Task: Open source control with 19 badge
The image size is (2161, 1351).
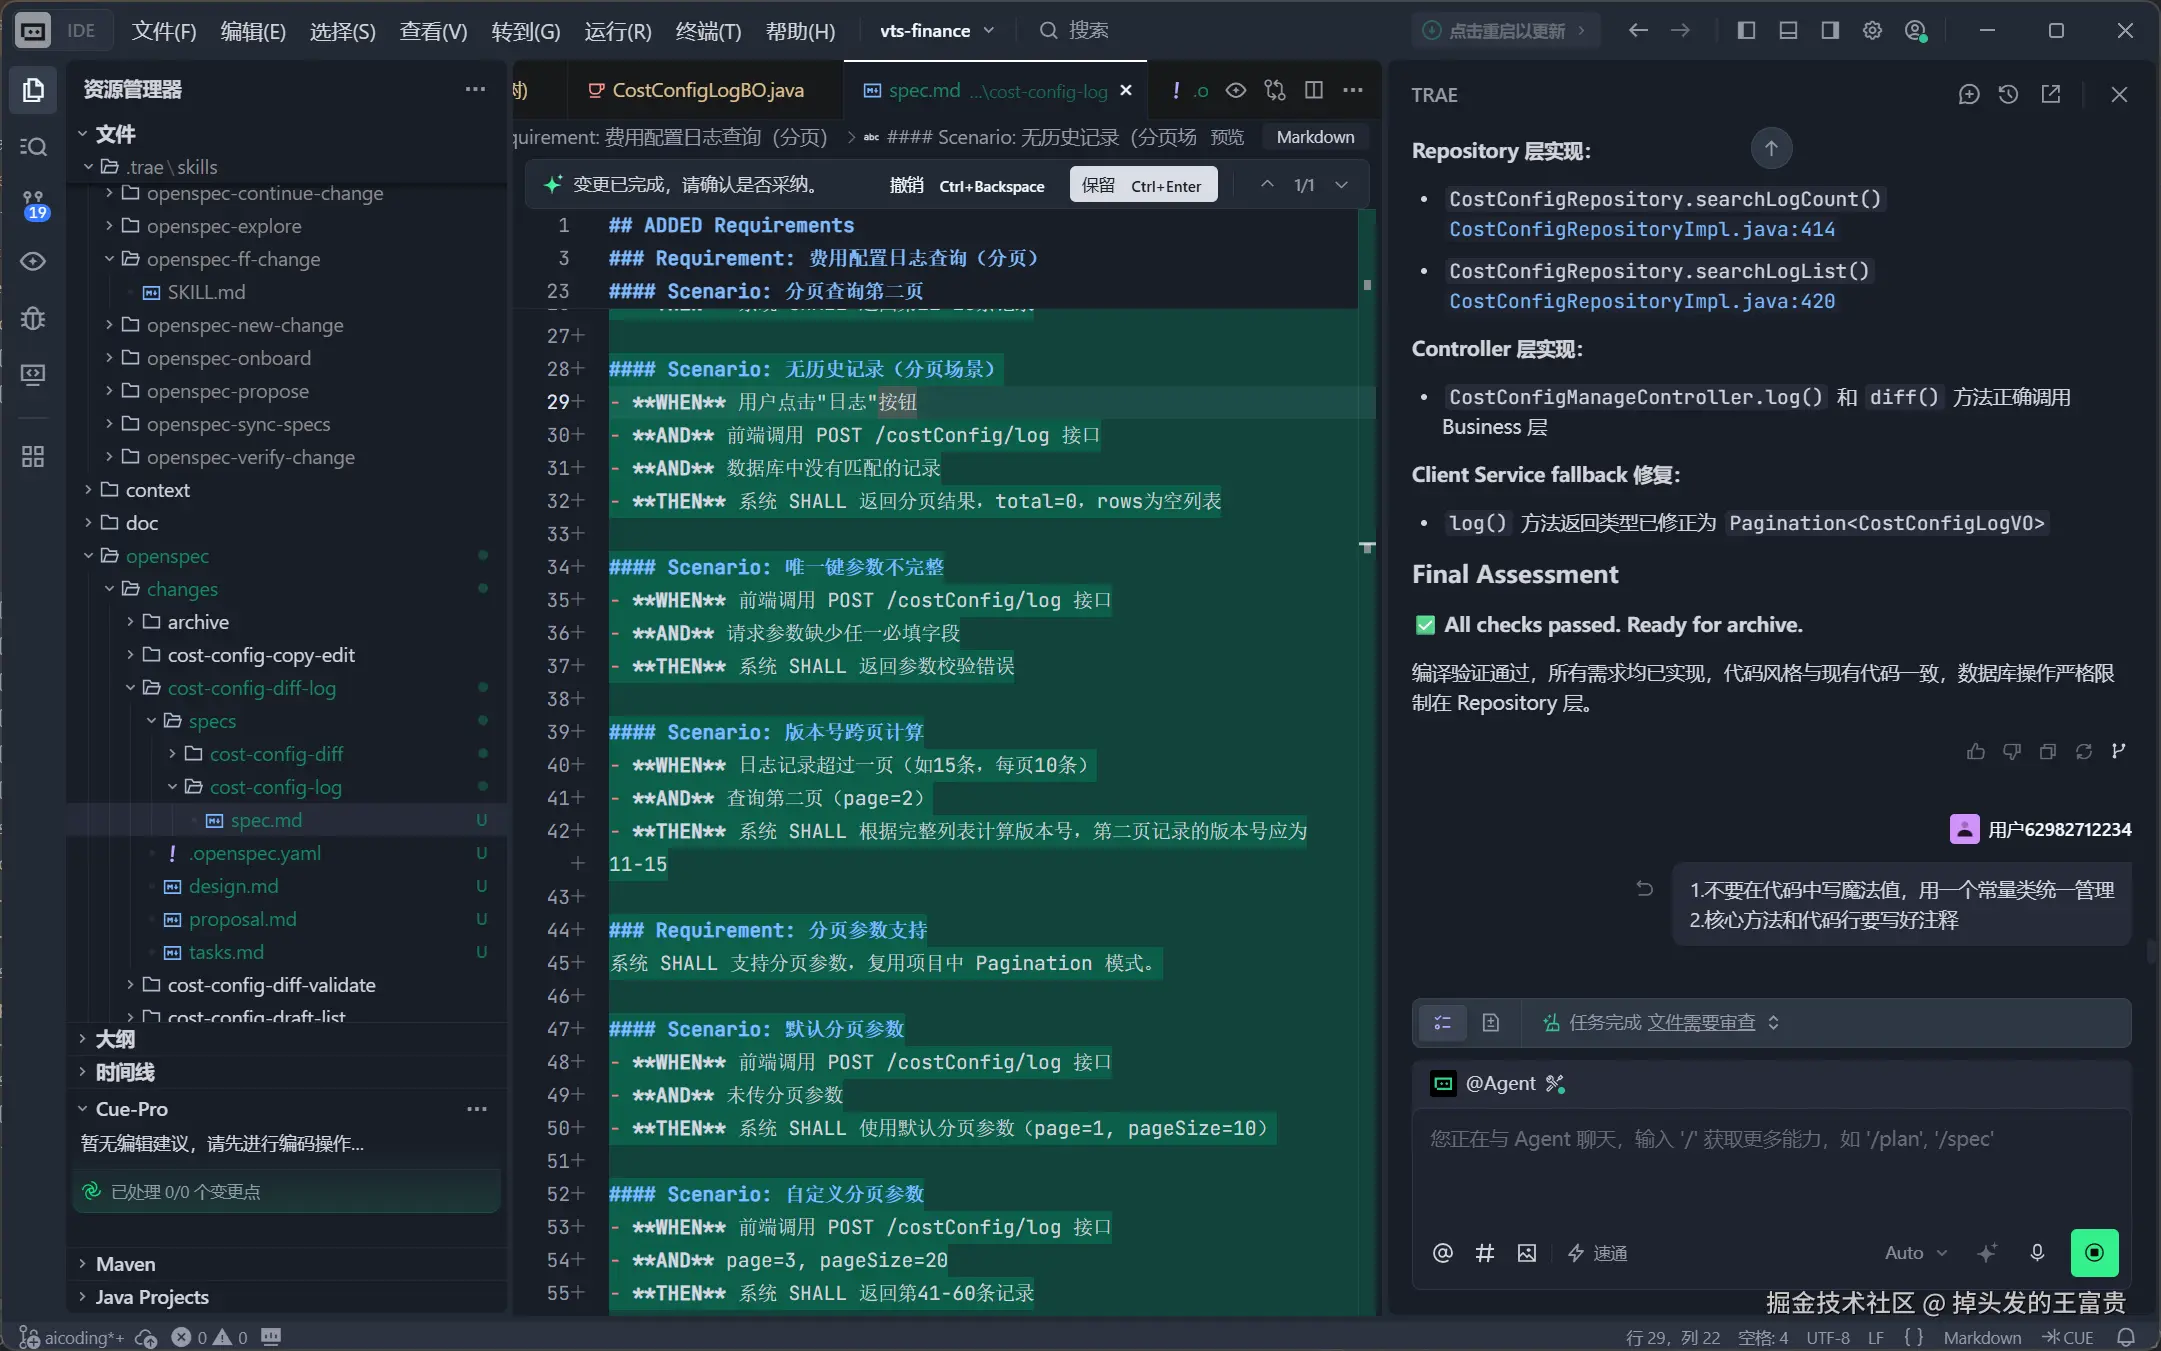Action: 33,204
